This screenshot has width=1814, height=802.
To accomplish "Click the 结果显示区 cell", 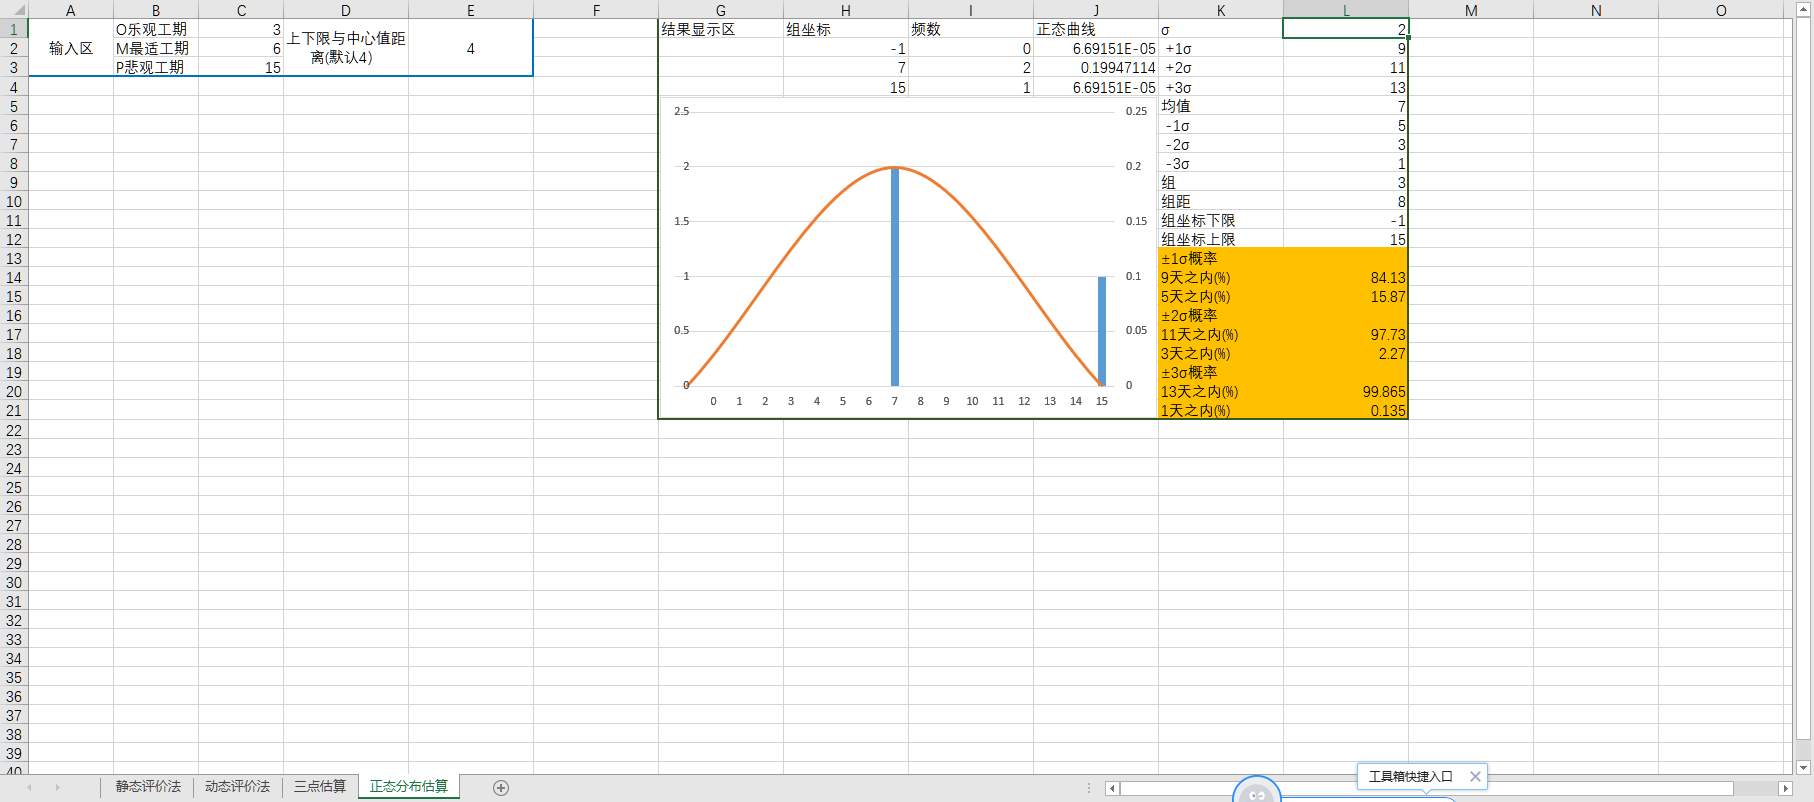I will point(721,29).
